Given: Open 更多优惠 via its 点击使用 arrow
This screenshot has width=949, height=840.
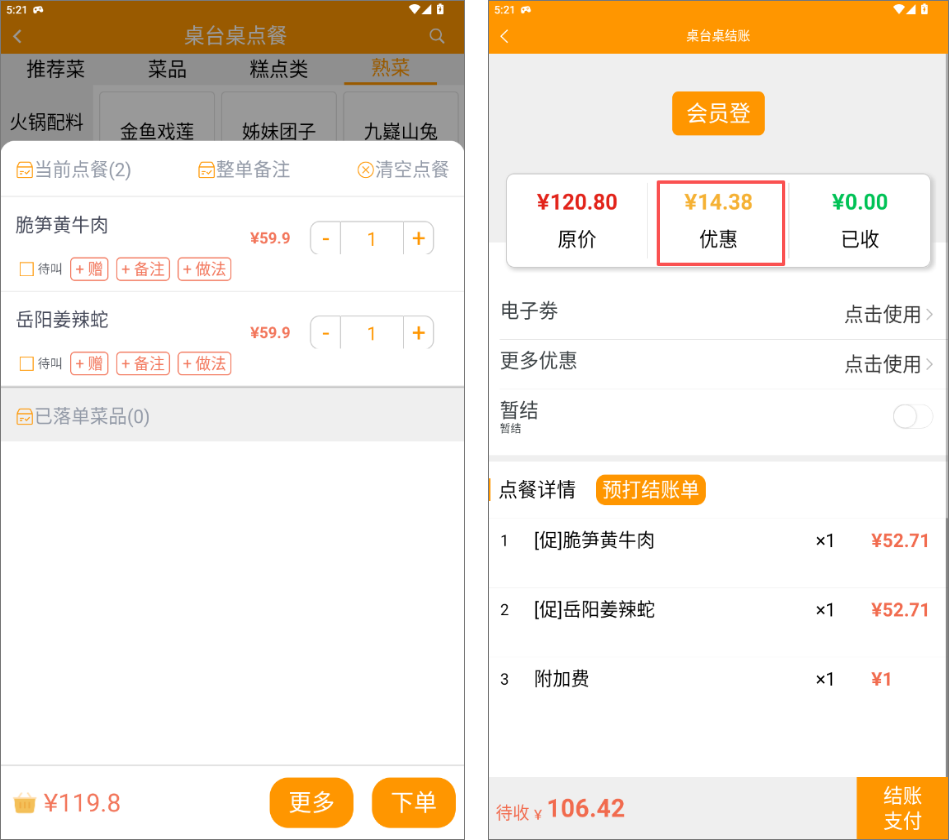Looking at the screenshot, I should (x=888, y=364).
